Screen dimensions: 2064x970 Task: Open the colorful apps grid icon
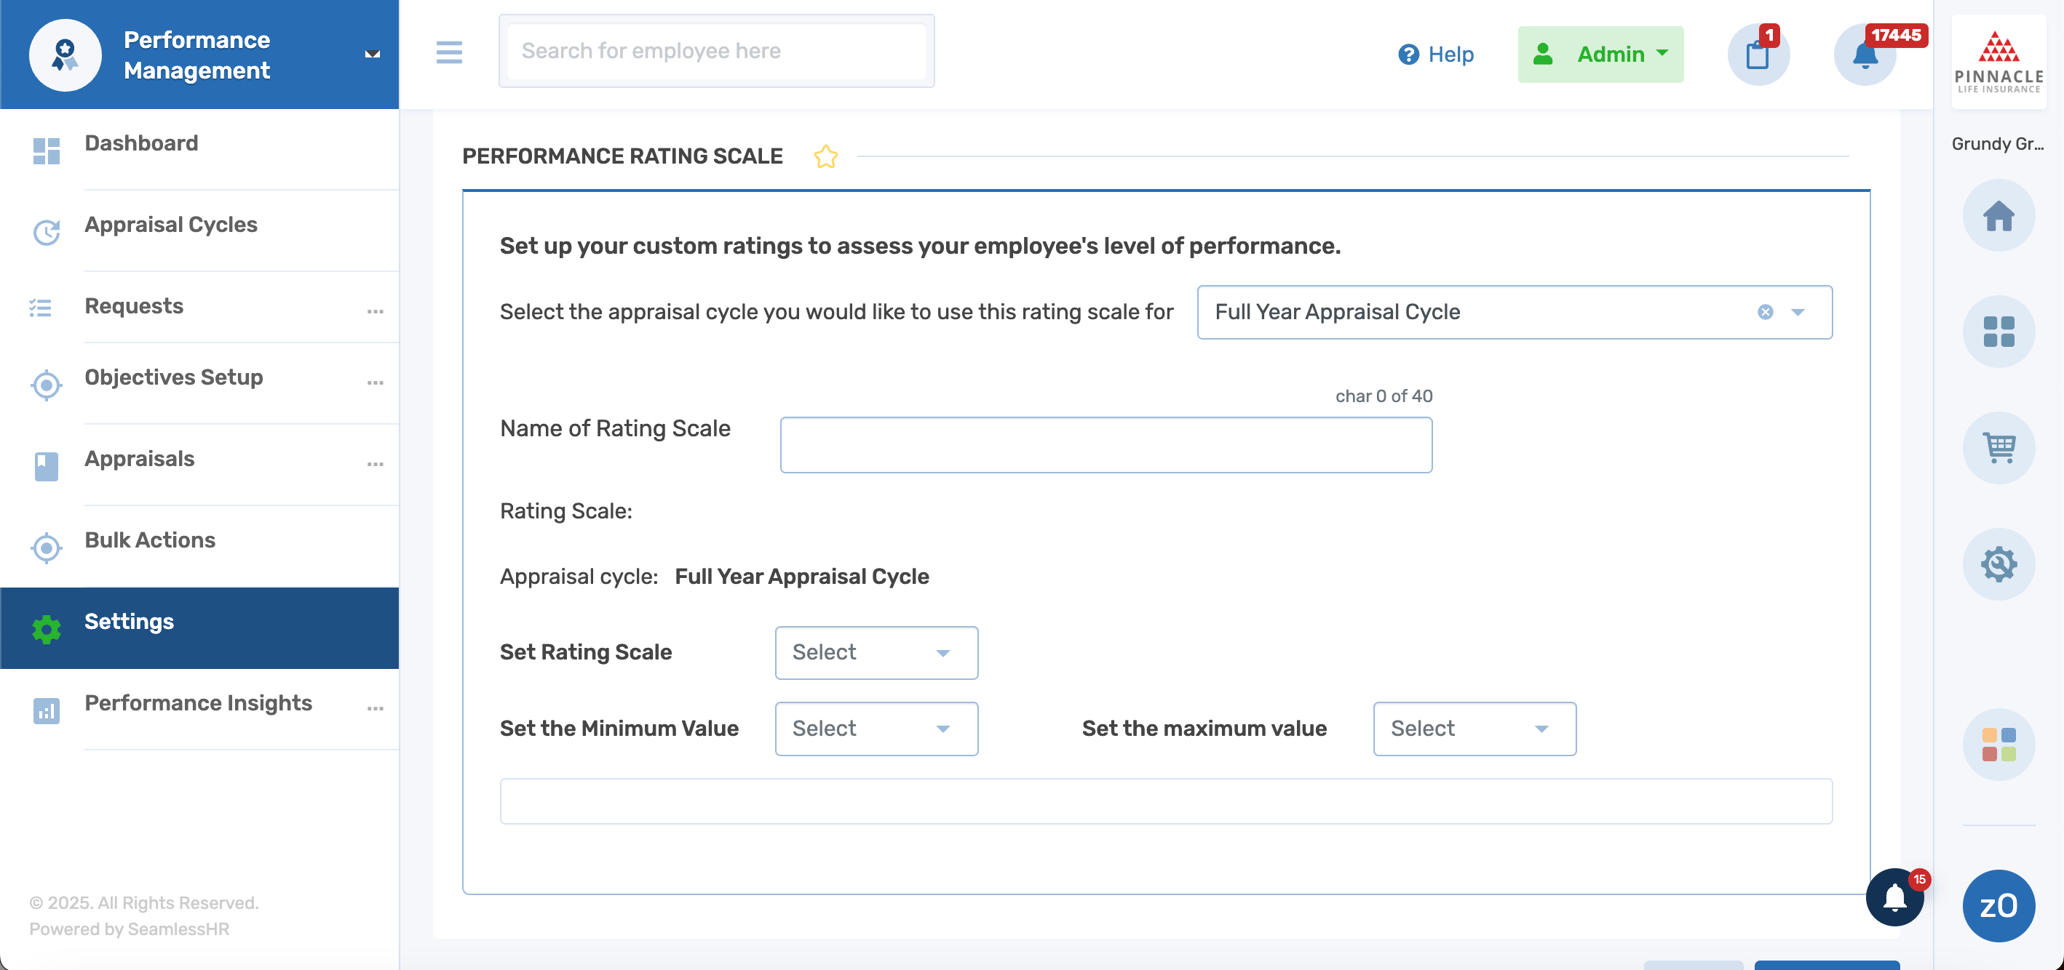point(1998,745)
